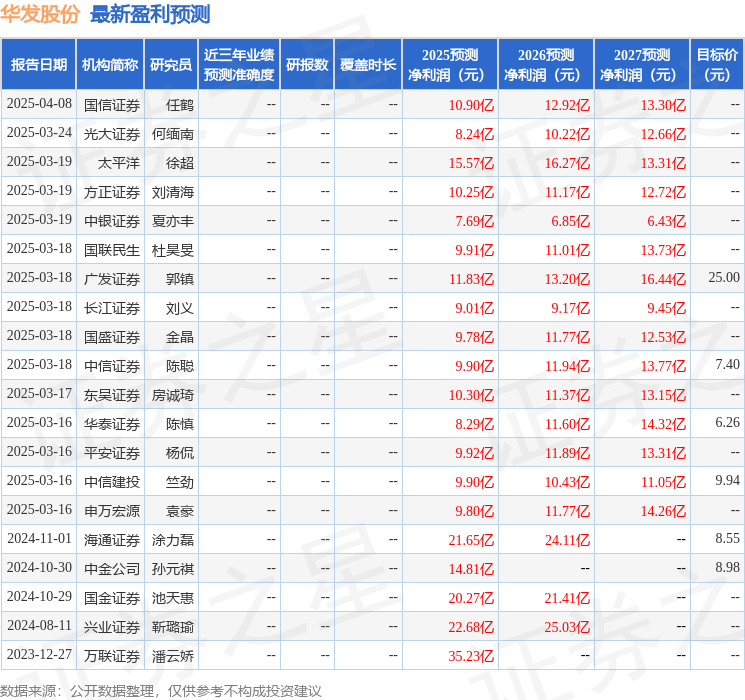Click the 16.44亿 forecast value
Viewport: 745px width, 700px height.
coord(663,279)
